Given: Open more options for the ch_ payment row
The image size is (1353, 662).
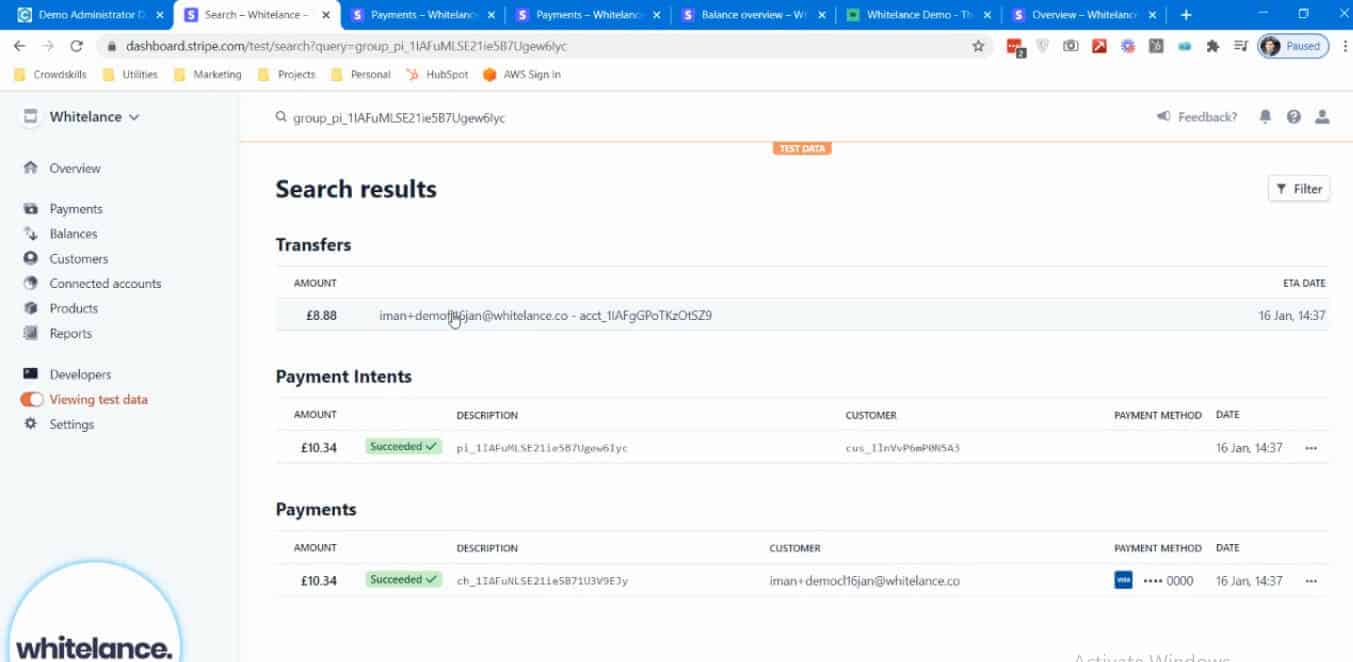Looking at the screenshot, I should [1311, 581].
